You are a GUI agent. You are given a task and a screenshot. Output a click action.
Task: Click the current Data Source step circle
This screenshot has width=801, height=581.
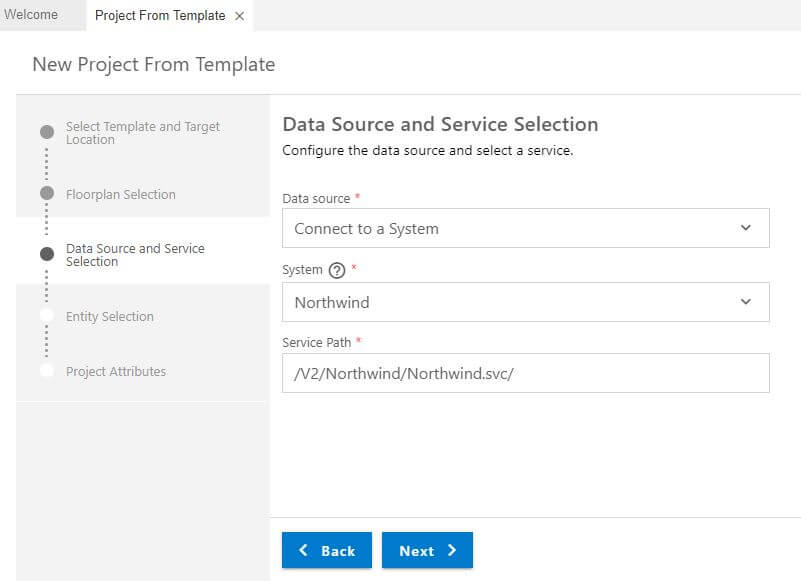tap(46, 254)
